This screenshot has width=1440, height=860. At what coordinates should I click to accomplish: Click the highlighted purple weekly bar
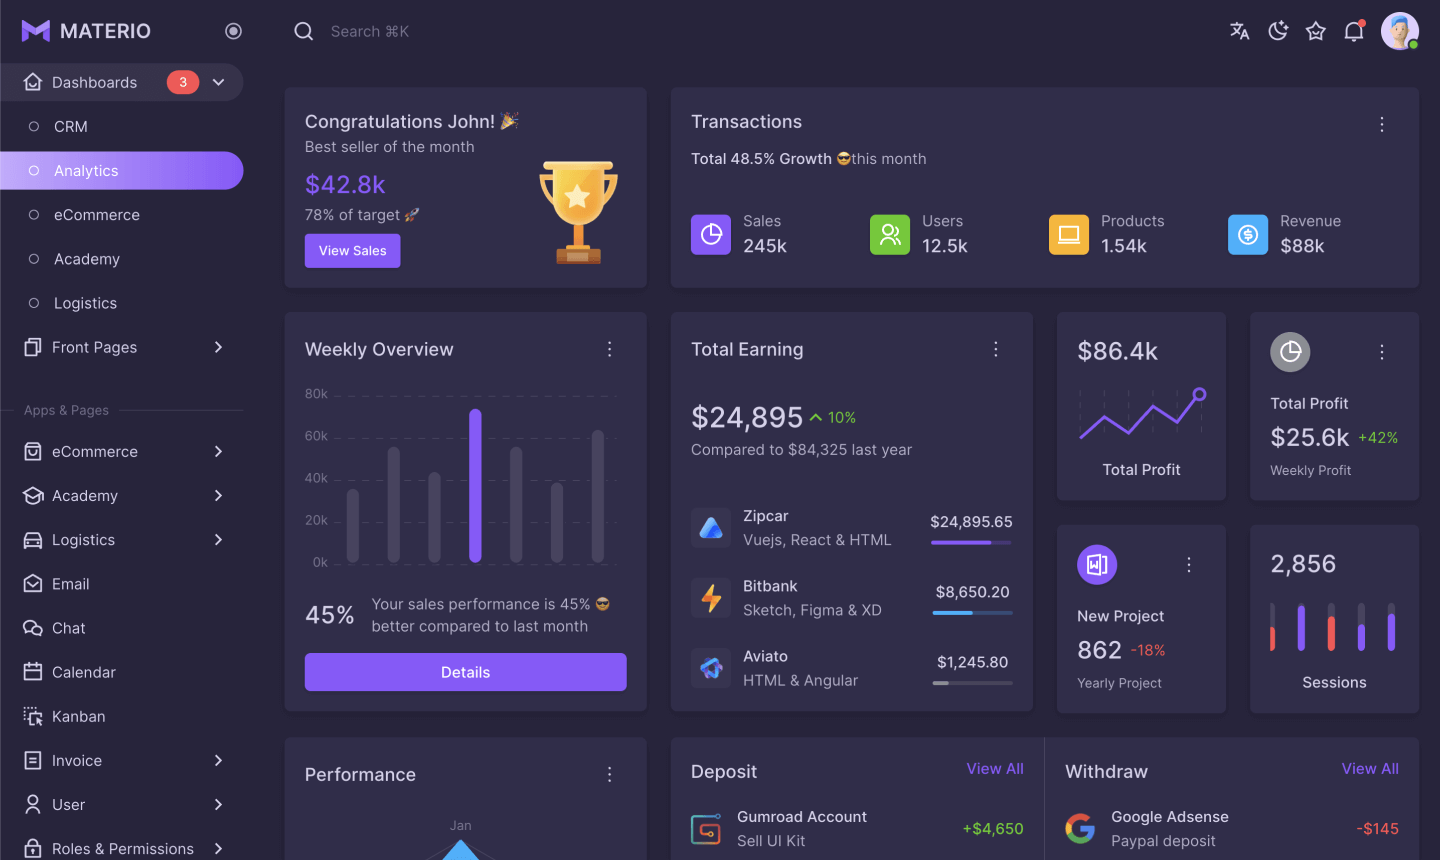[475, 485]
